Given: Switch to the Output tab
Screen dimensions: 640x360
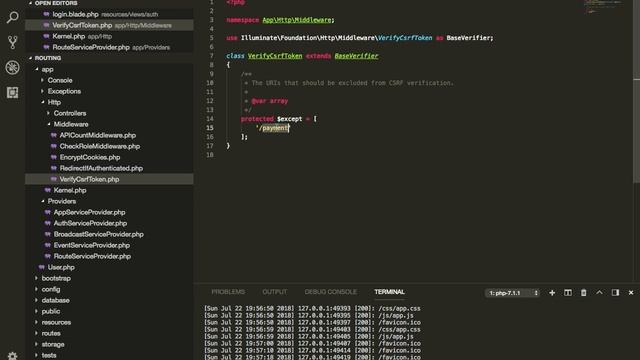Looking at the screenshot, I should click(275, 292).
